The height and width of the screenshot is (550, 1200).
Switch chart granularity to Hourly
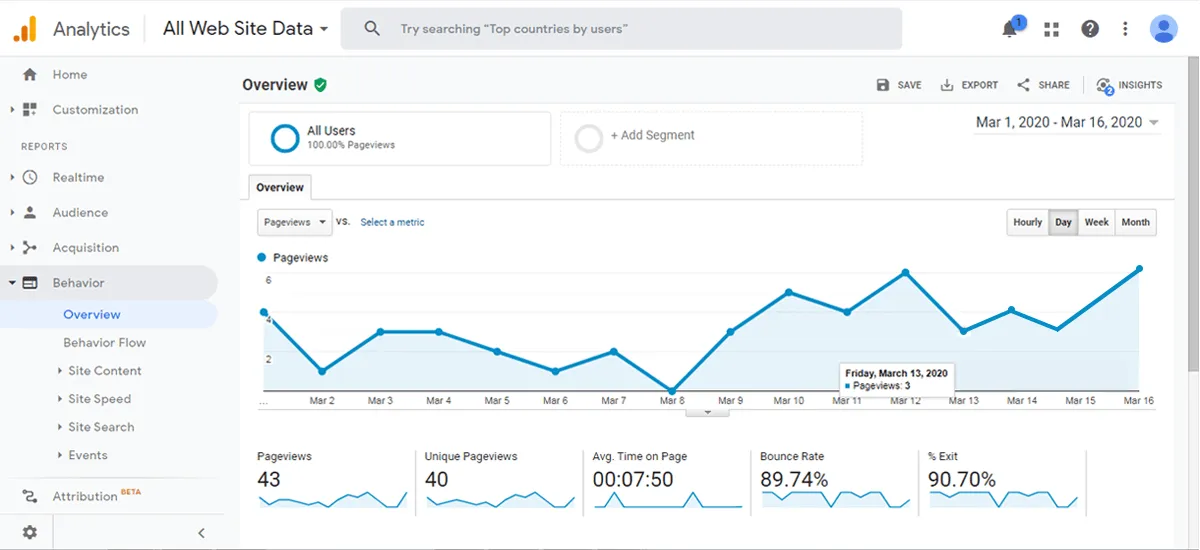[x=1027, y=222]
